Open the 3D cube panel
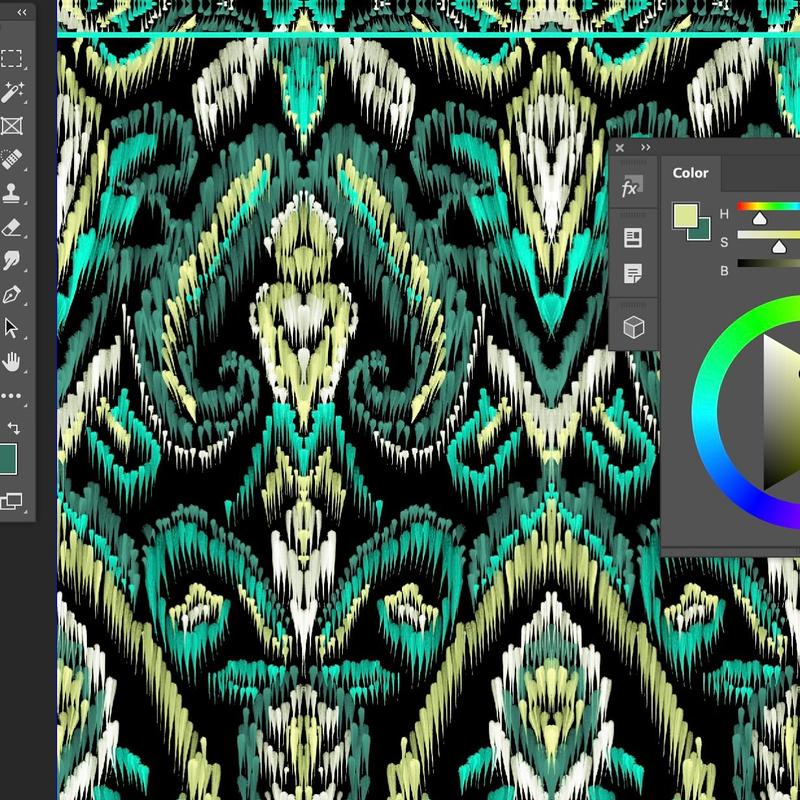 coord(634,327)
